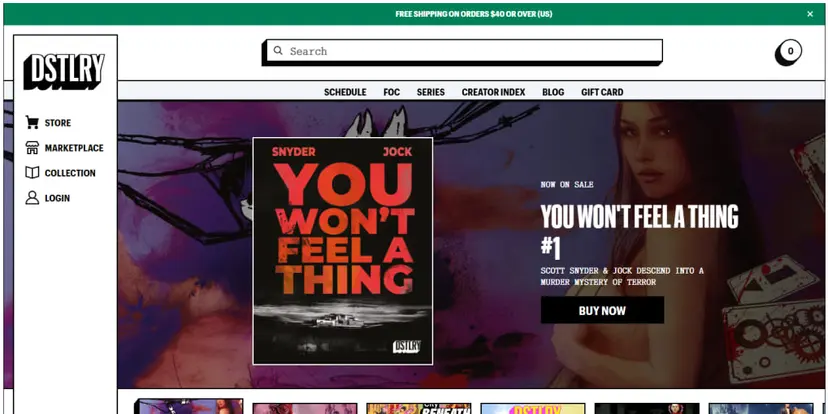The height and width of the screenshot is (414, 828).
Task: Click the Marketplace storefront icon
Action: pyautogui.click(x=32, y=148)
